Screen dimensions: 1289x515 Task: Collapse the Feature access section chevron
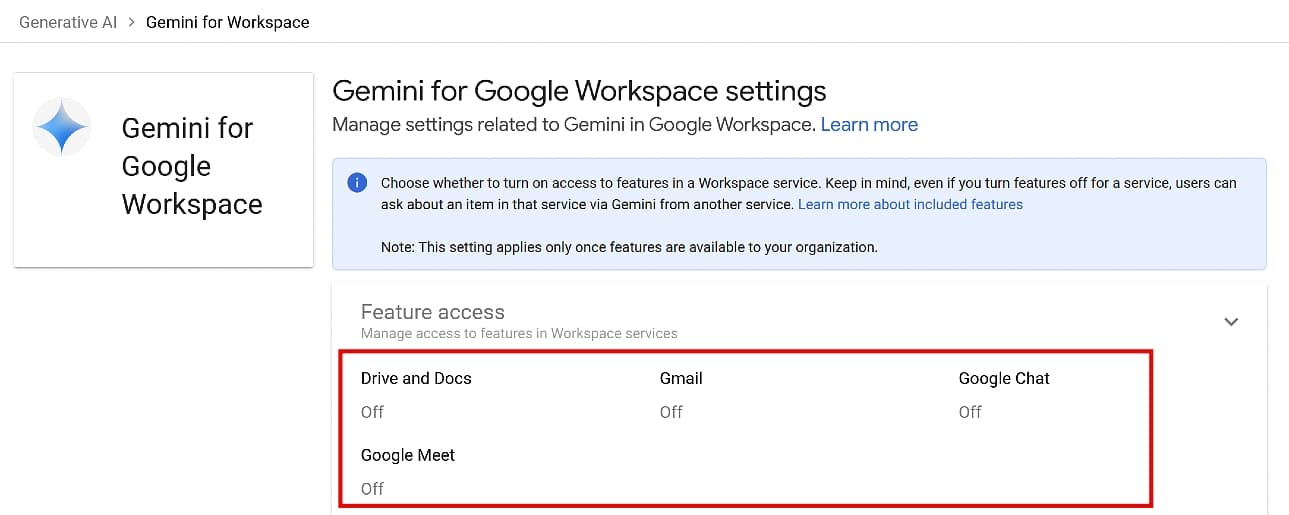(x=1231, y=321)
